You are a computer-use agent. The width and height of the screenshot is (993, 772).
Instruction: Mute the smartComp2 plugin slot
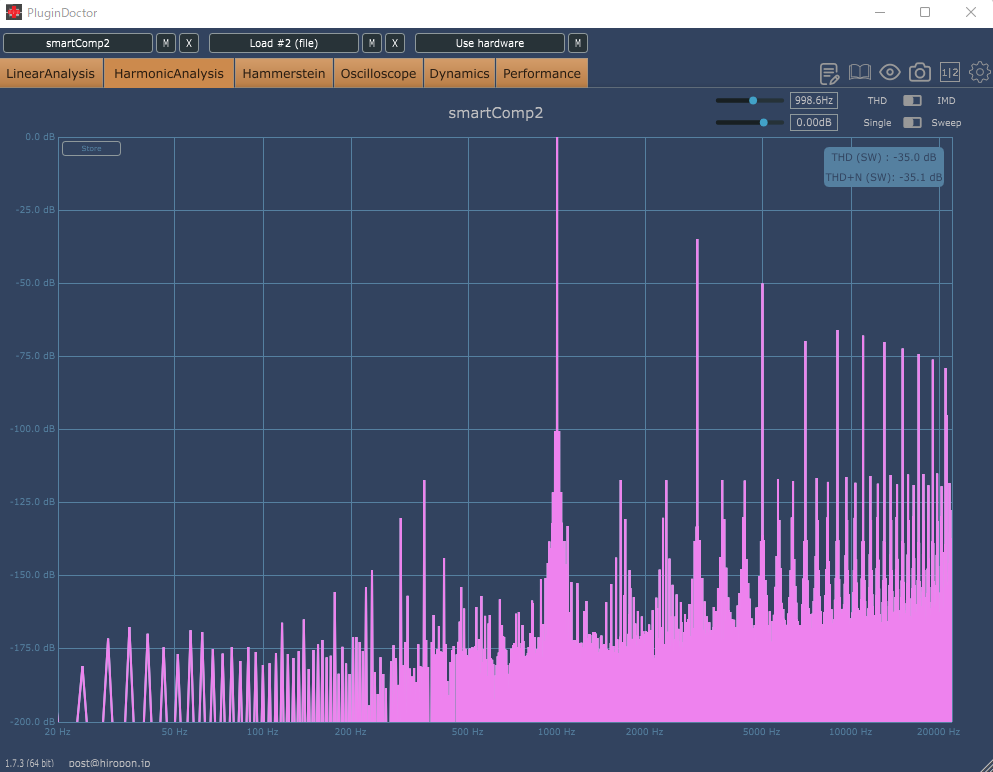coord(166,43)
